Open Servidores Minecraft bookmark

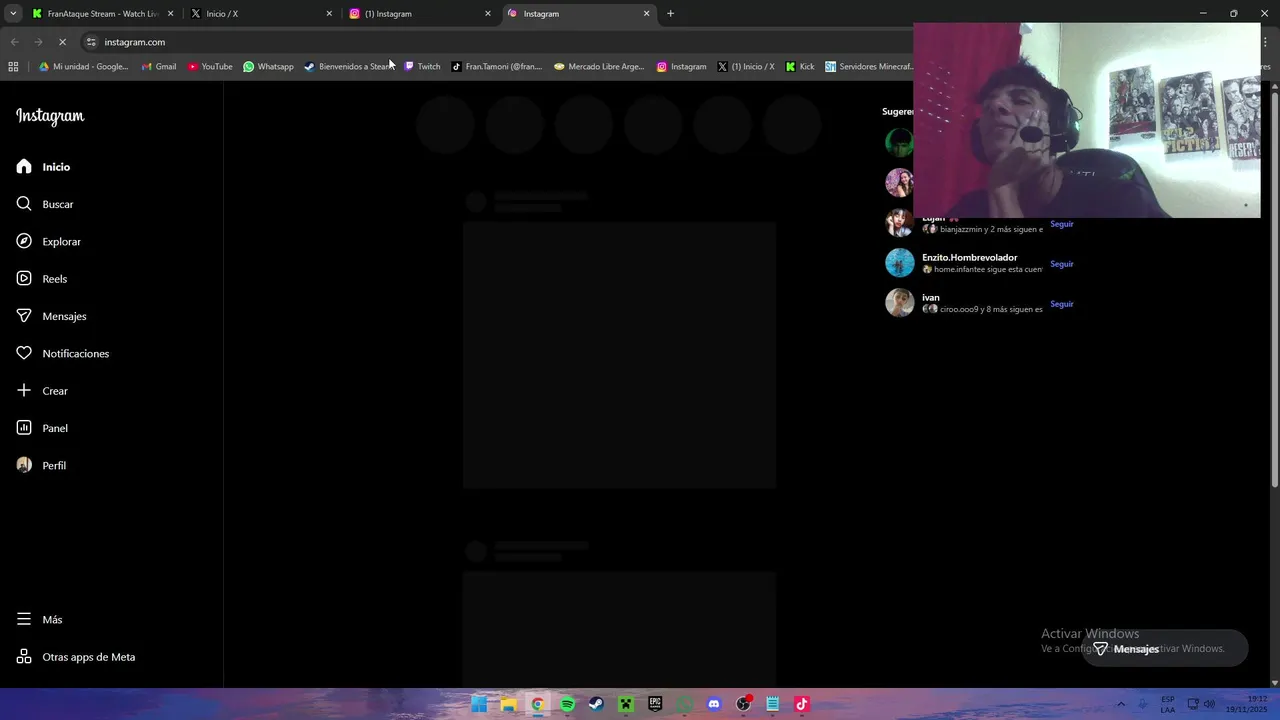868,67
